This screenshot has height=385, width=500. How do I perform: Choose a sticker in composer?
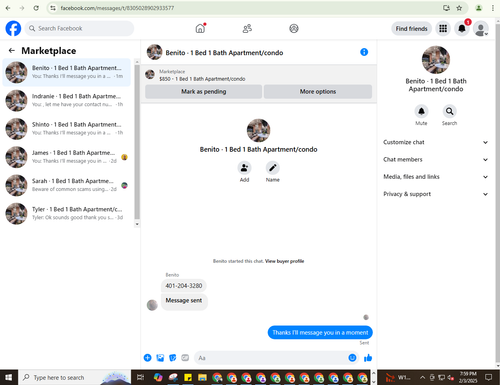(x=172, y=358)
